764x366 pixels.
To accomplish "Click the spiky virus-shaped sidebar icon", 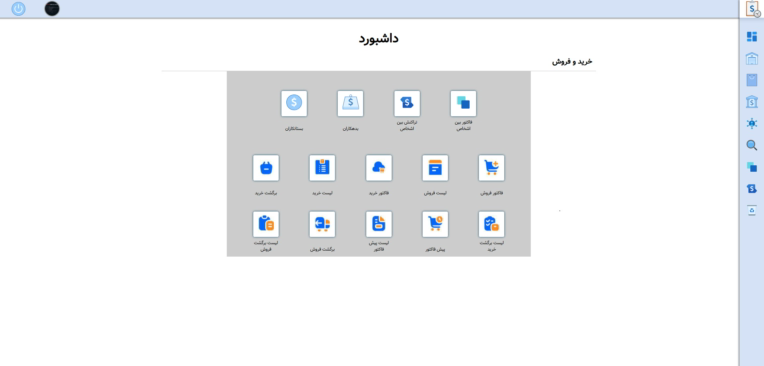I will click(x=752, y=123).
